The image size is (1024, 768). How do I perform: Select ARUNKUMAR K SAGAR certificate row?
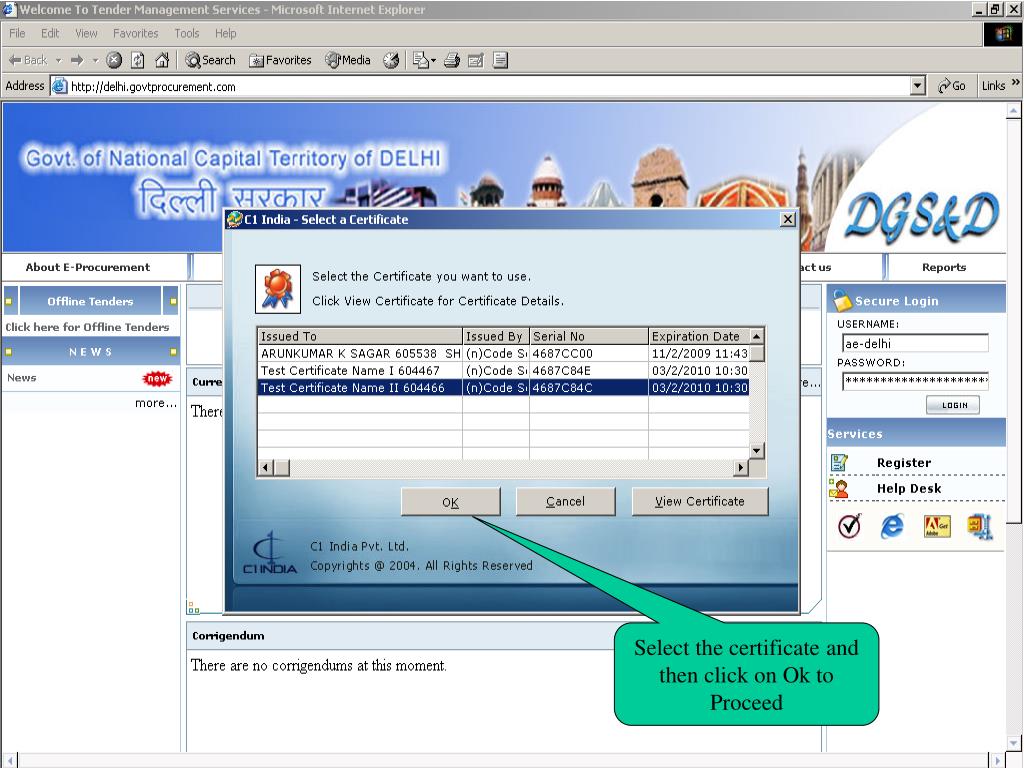[504, 353]
